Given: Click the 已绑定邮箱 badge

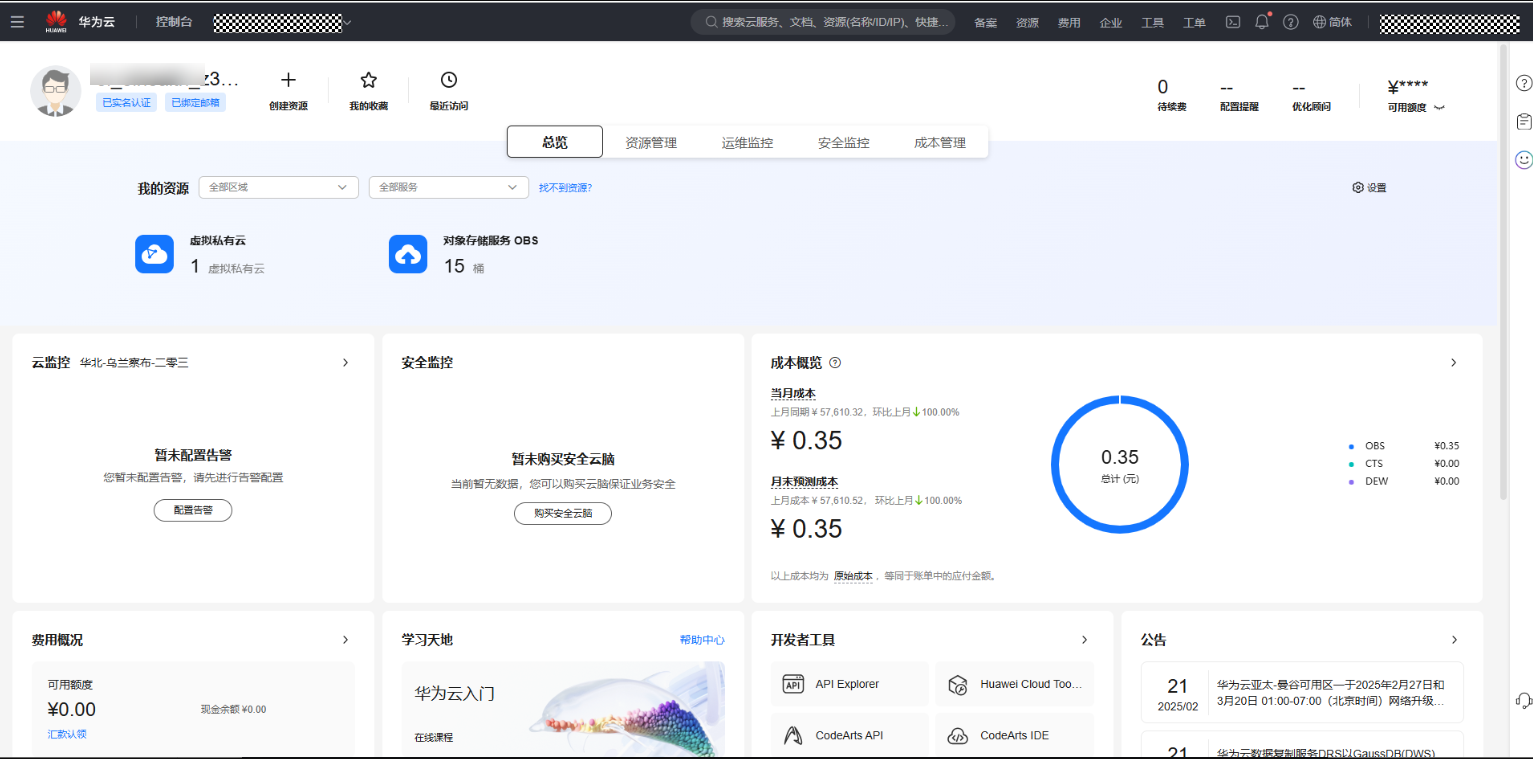Looking at the screenshot, I should [x=195, y=102].
